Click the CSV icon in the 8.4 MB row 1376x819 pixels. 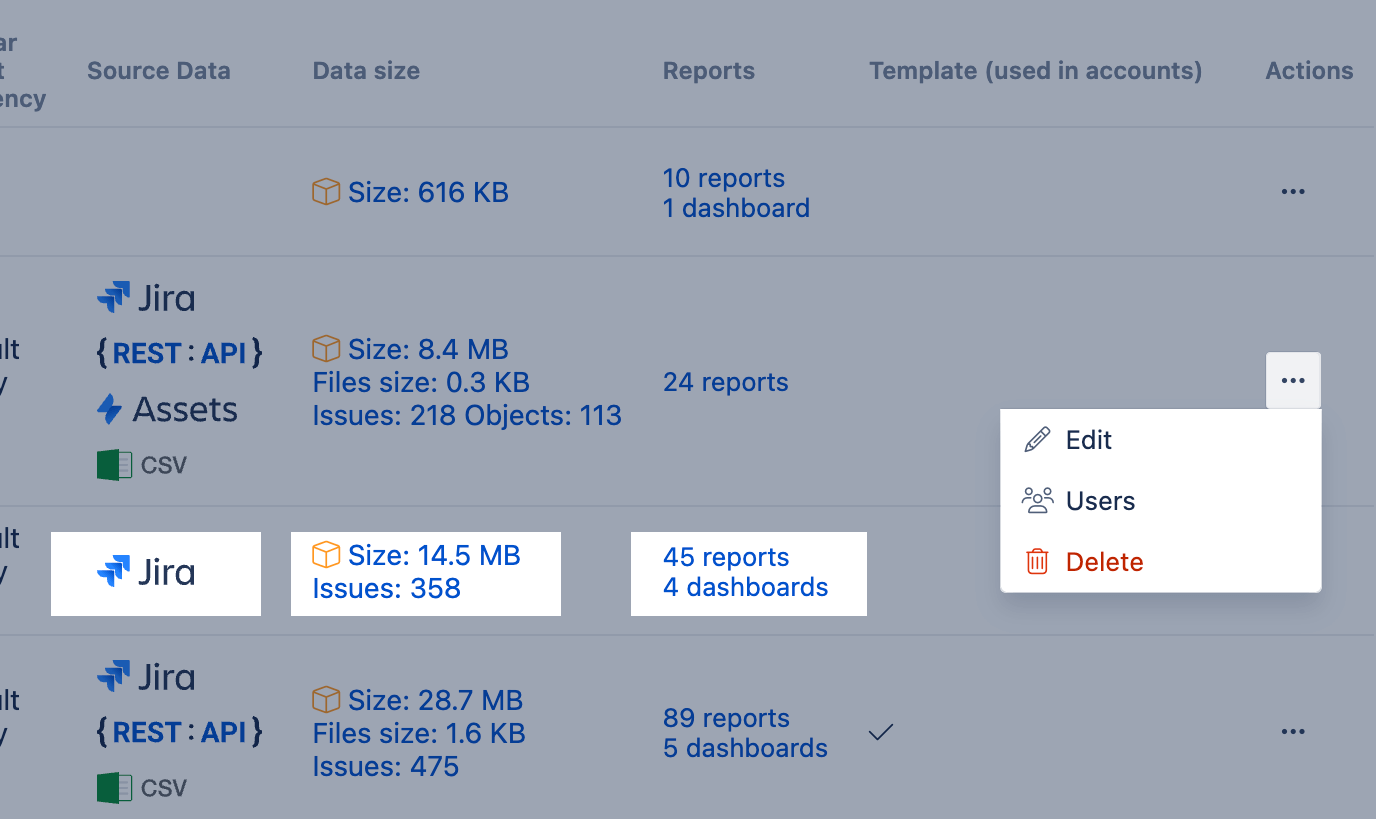[142, 465]
